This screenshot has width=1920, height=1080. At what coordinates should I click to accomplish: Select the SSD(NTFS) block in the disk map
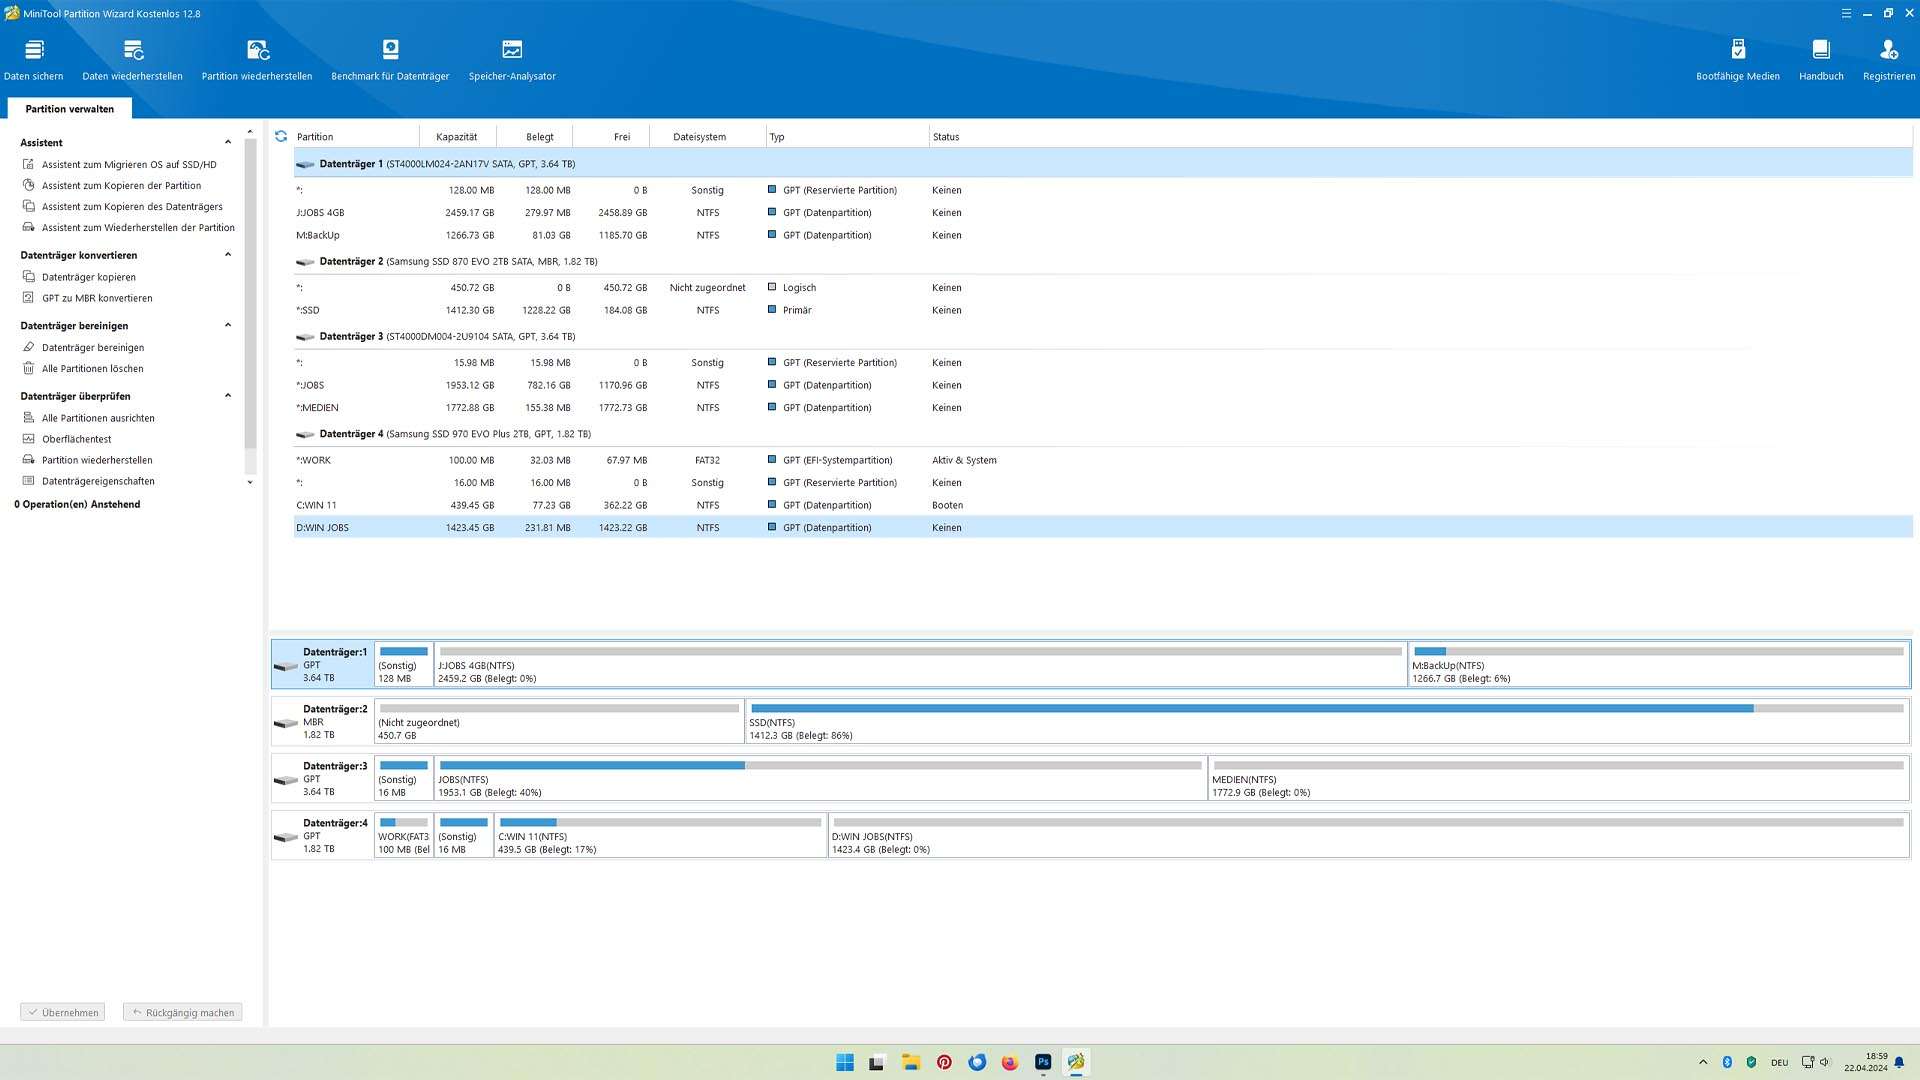pos(1326,722)
